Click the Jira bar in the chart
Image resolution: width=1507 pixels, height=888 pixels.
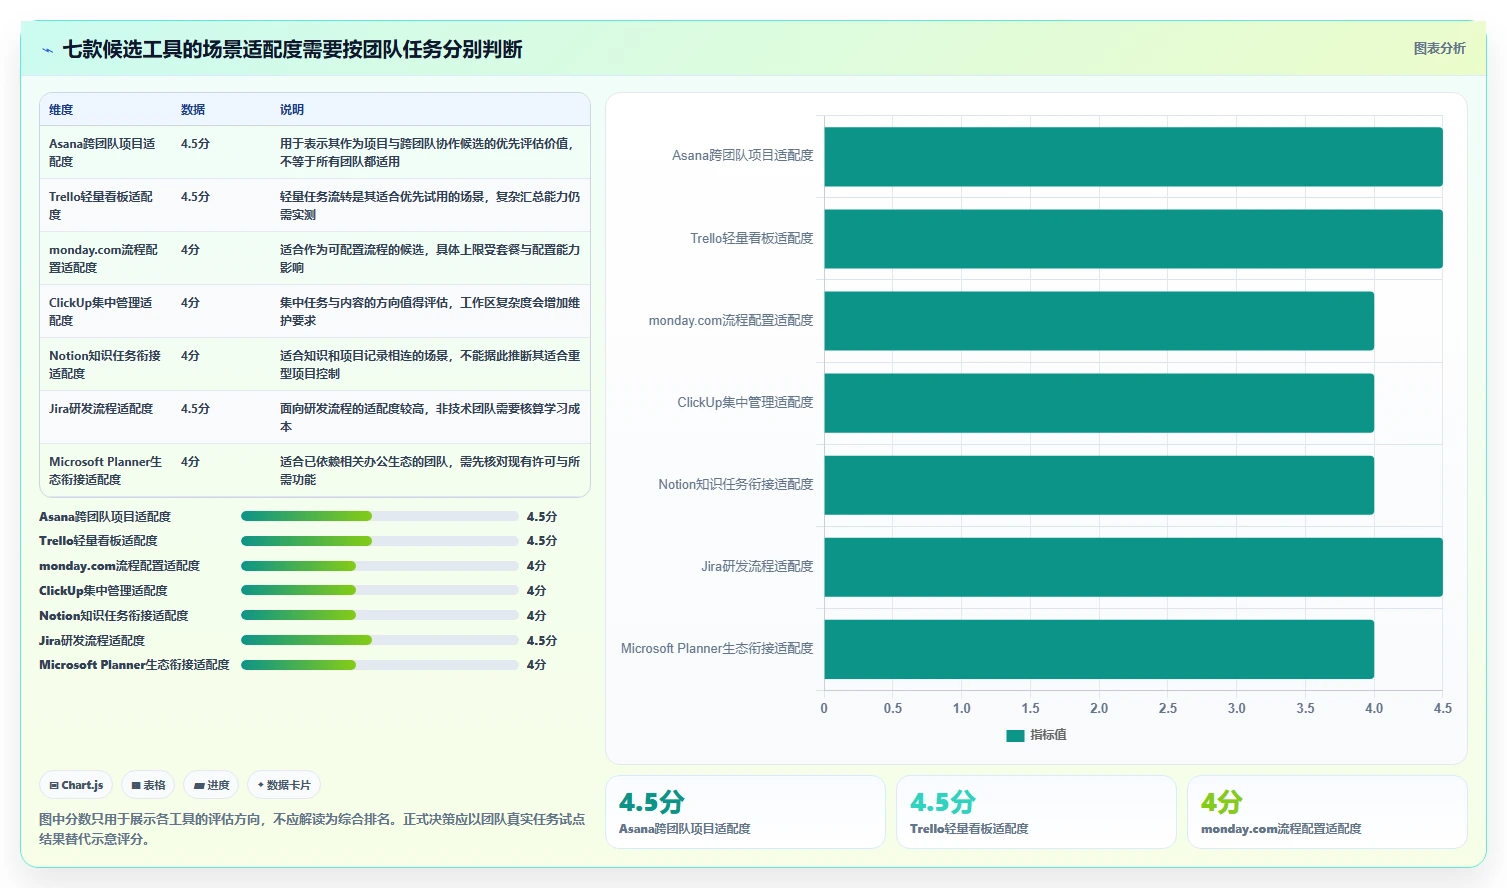[1133, 566]
